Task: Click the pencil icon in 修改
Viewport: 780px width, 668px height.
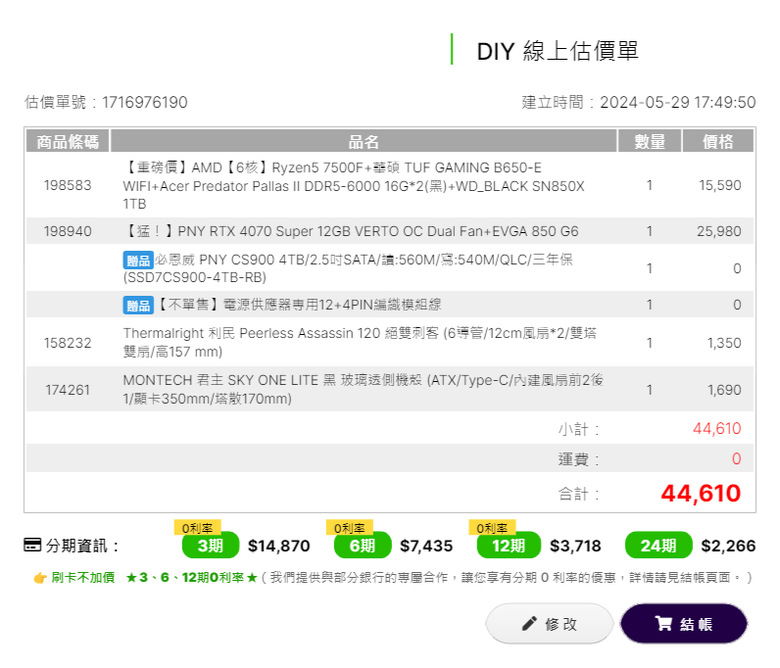Action: 529,623
